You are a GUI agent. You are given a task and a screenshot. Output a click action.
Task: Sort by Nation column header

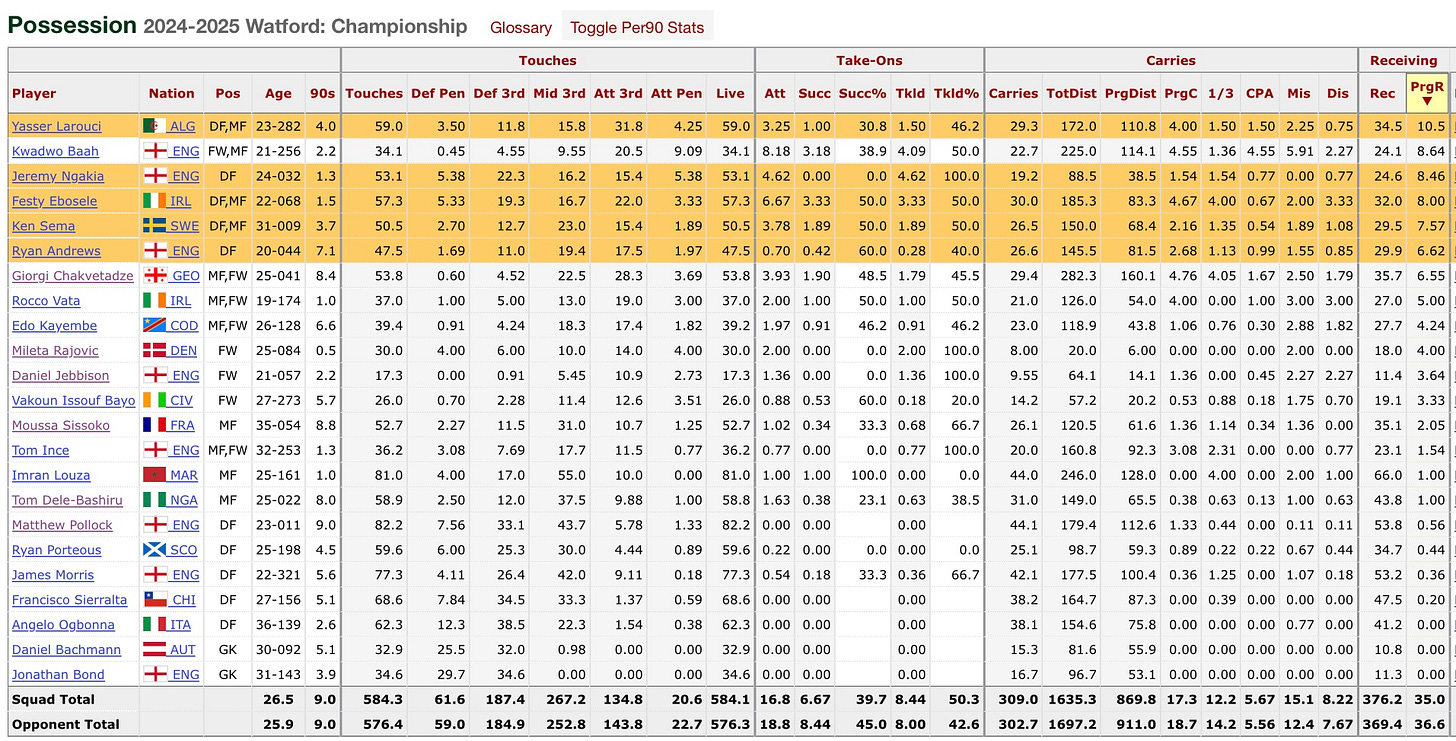pyautogui.click(x=171, y=93)
